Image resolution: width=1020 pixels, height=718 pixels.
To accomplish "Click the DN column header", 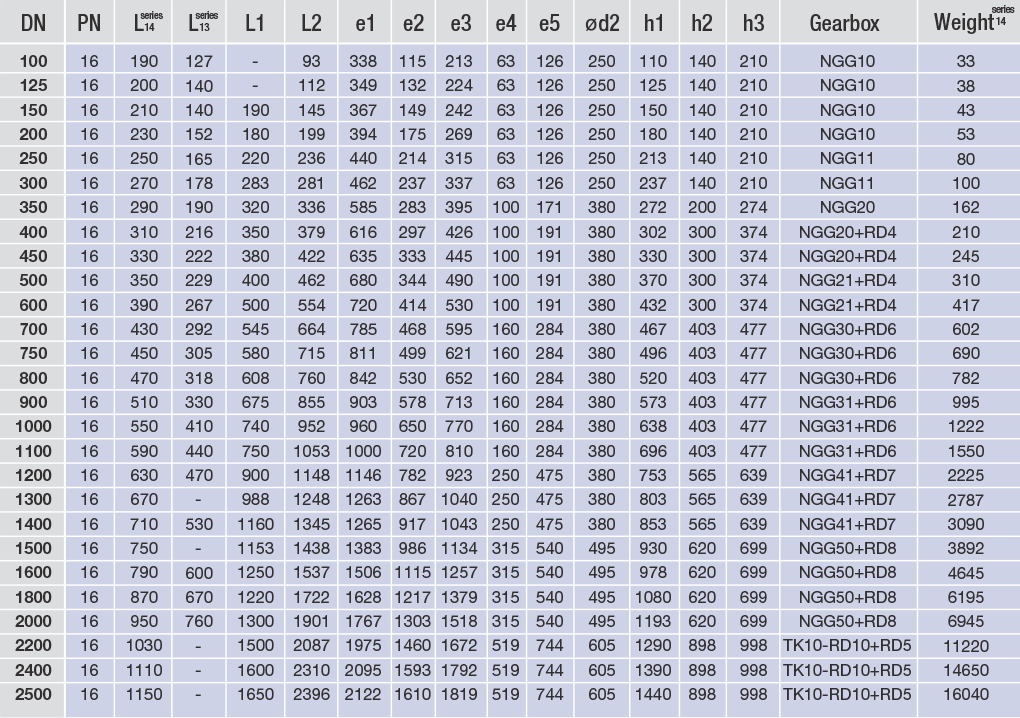I will [x=32, y=23].
